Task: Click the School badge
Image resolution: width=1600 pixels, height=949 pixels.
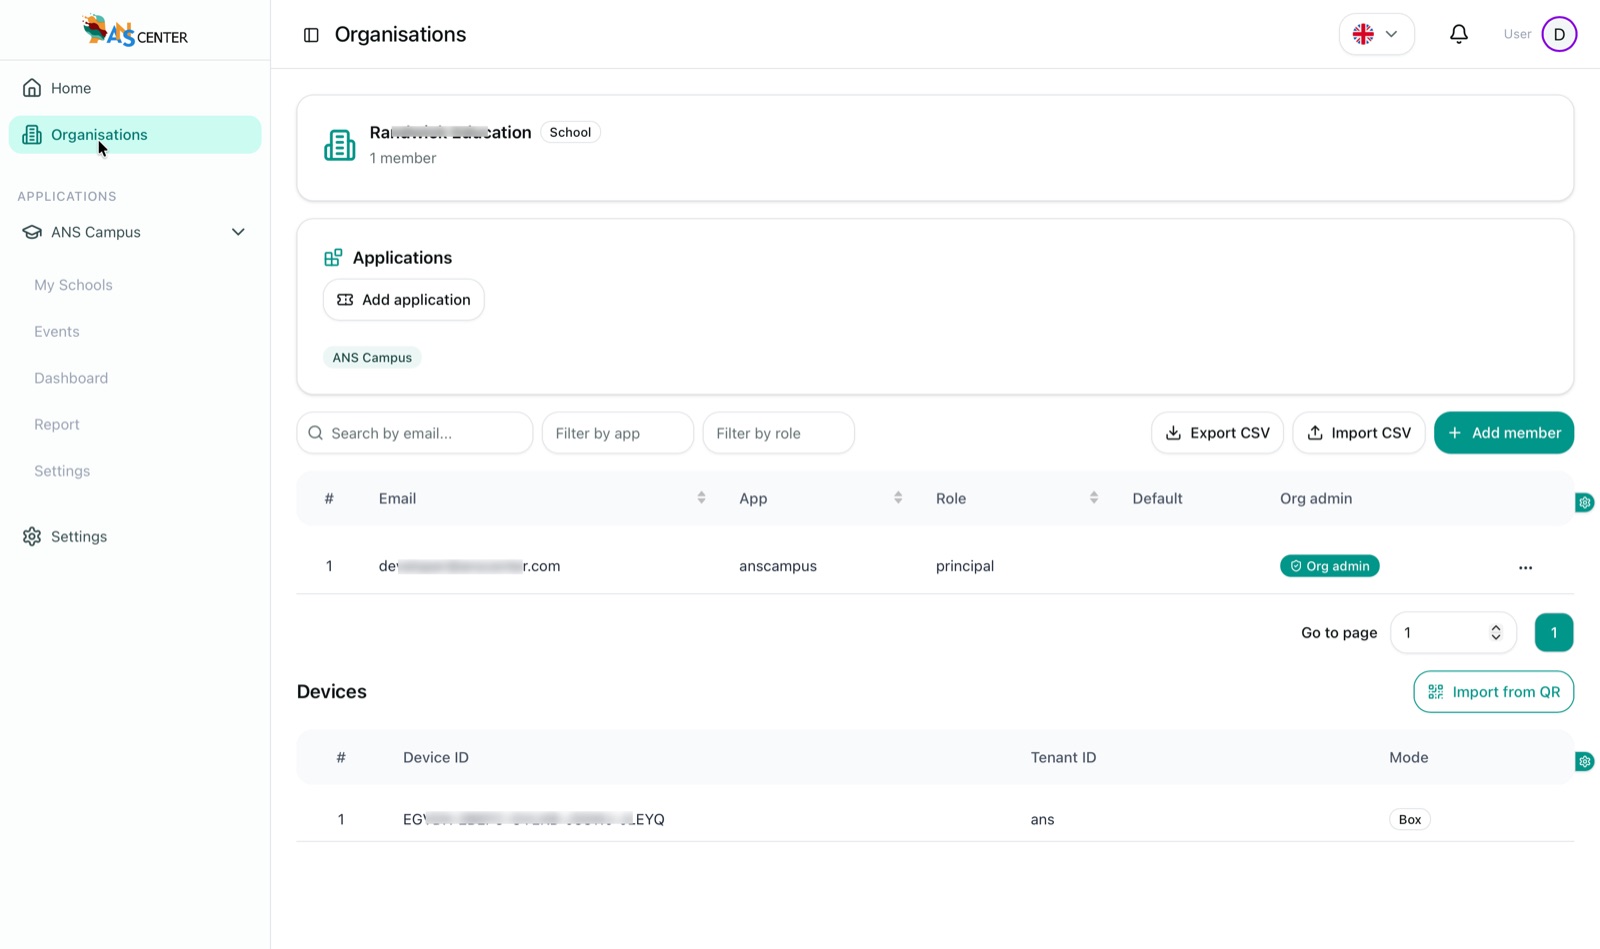Action: [x=570, y=132]
